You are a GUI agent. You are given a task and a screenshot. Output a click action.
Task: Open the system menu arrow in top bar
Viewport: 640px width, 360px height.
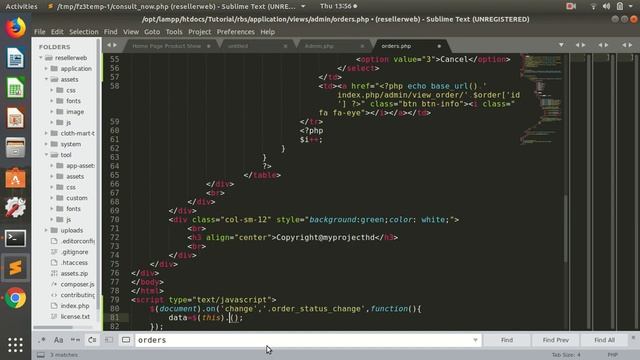(631, 6)
